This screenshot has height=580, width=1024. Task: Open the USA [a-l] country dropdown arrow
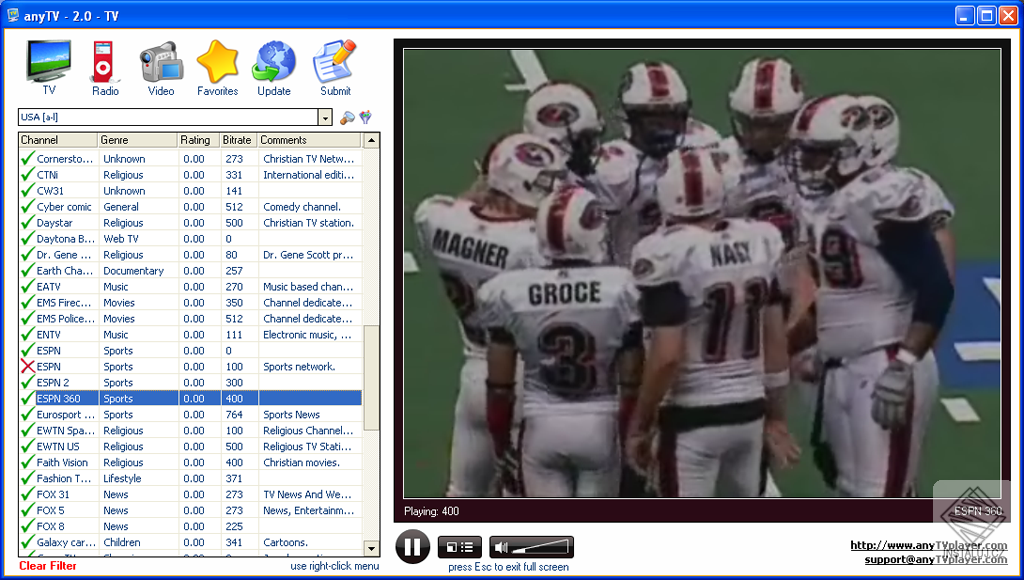[325, 117]
